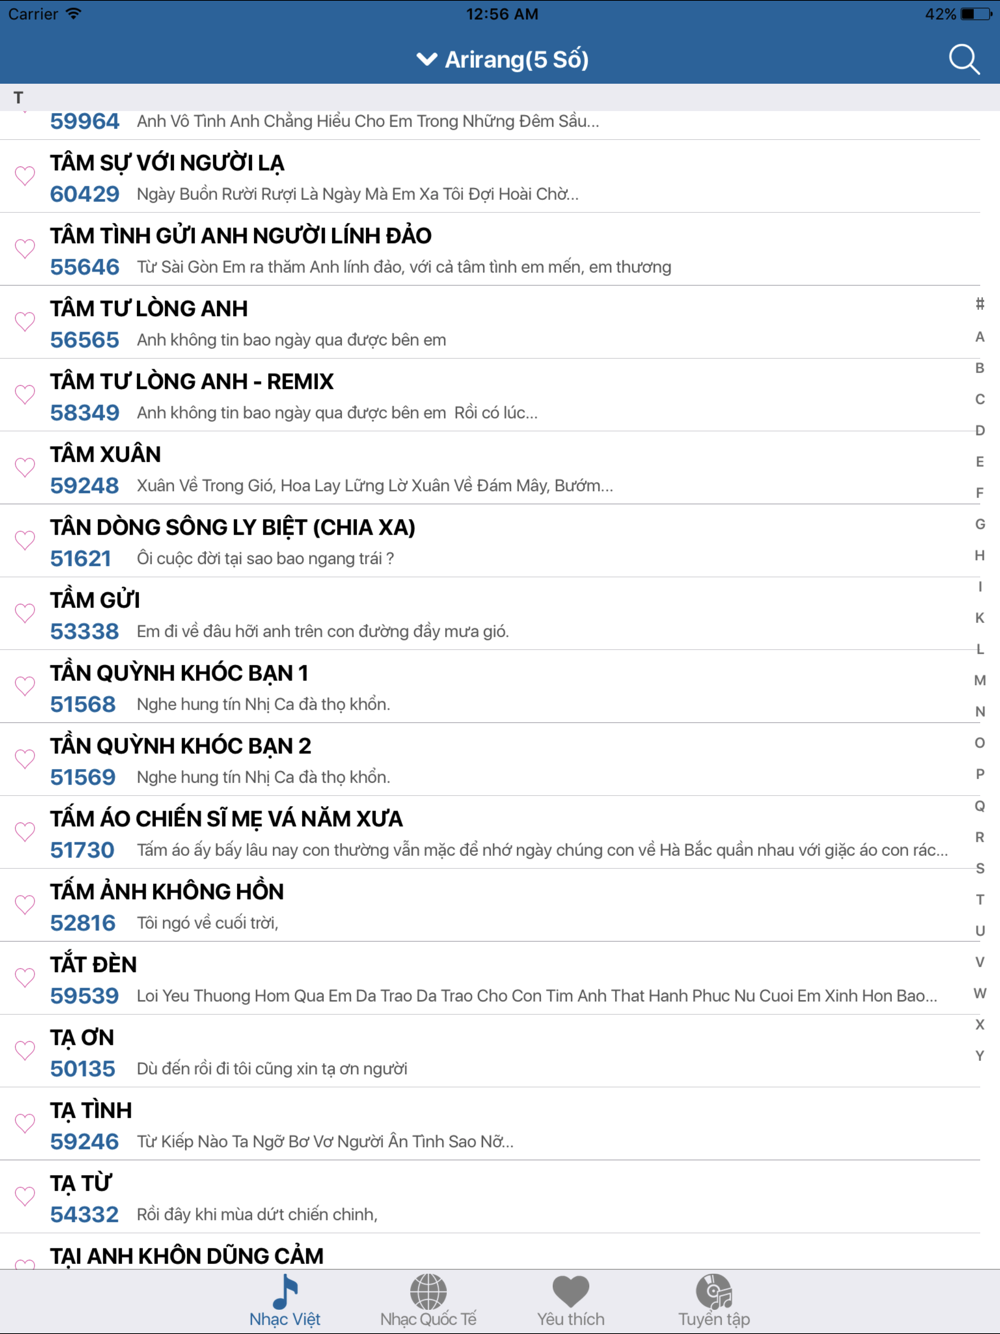The height and width of the screenshot is (1334, 1000).
Task: Jump to letter Y in index
Action: point(980,1055)
